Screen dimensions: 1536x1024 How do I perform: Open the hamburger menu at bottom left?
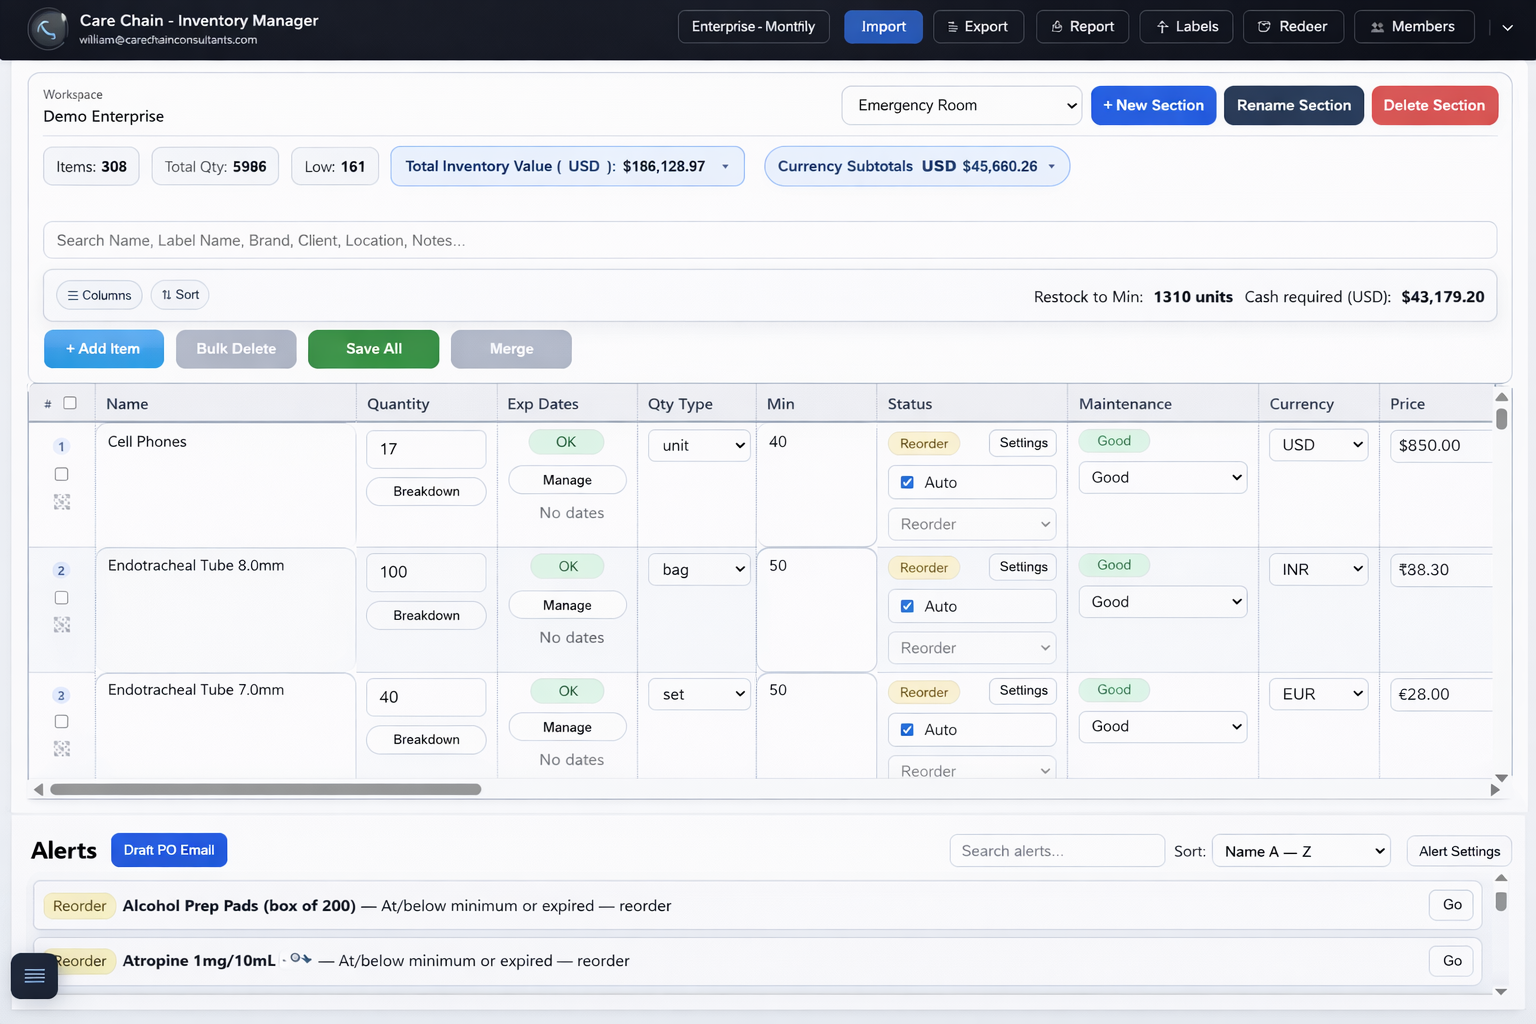click(34, 976)
